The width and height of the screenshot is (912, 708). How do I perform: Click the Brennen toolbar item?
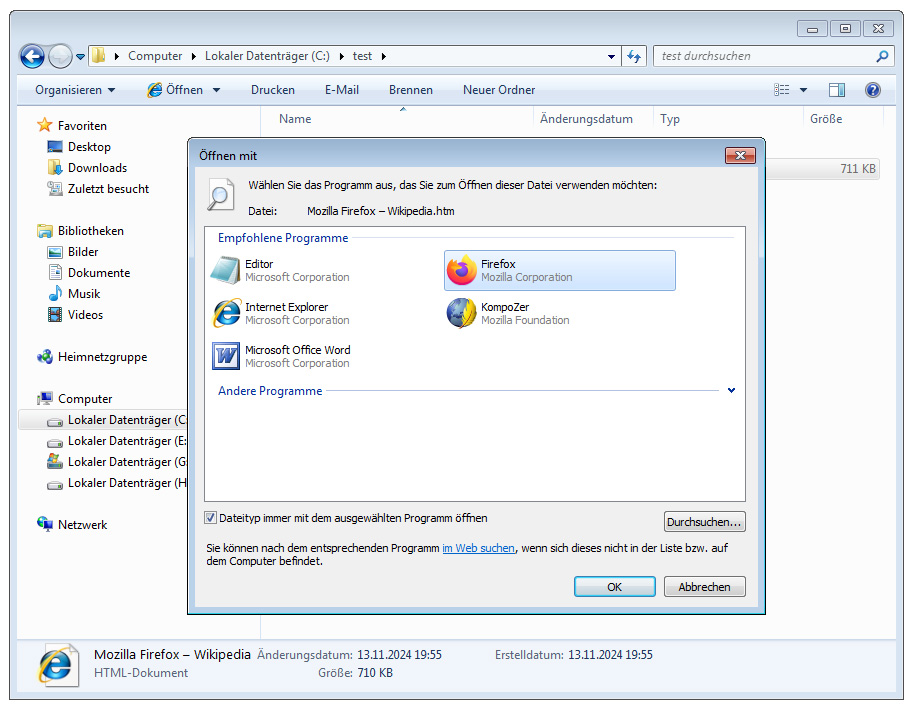410,90
